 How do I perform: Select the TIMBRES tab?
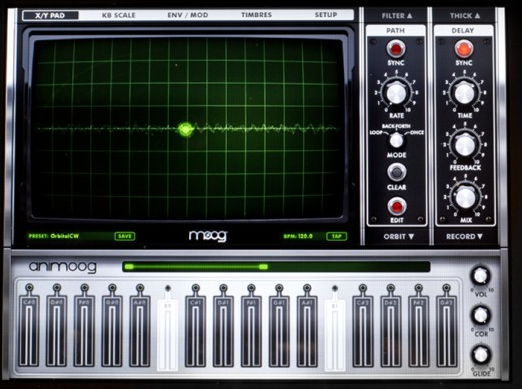256,15
